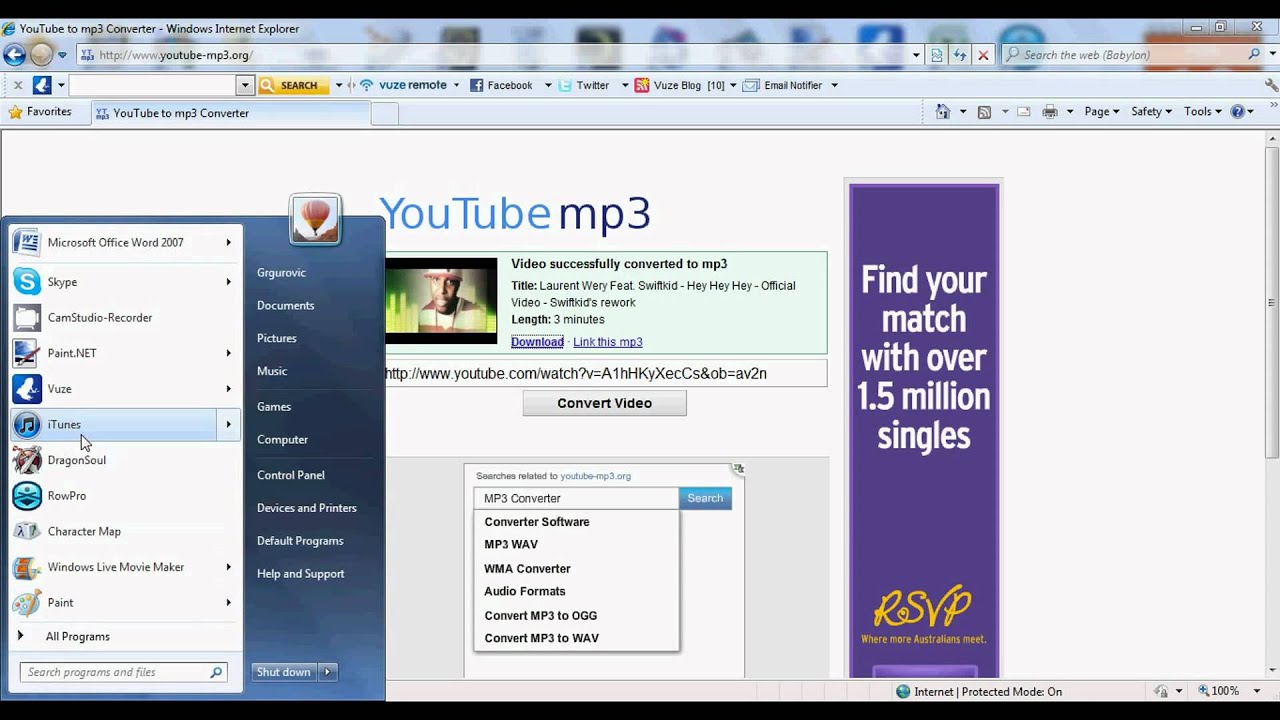This screenshot has height=720, width=1280.
Task: Click the browser Back arrow button
Action: [x=15, y=54]
